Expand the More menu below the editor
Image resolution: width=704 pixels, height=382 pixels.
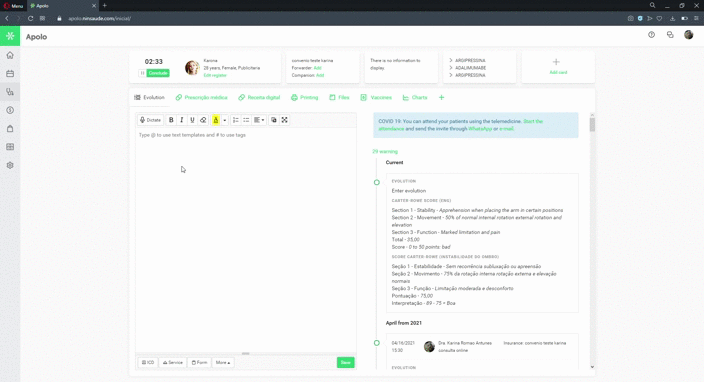click(223, 362)
